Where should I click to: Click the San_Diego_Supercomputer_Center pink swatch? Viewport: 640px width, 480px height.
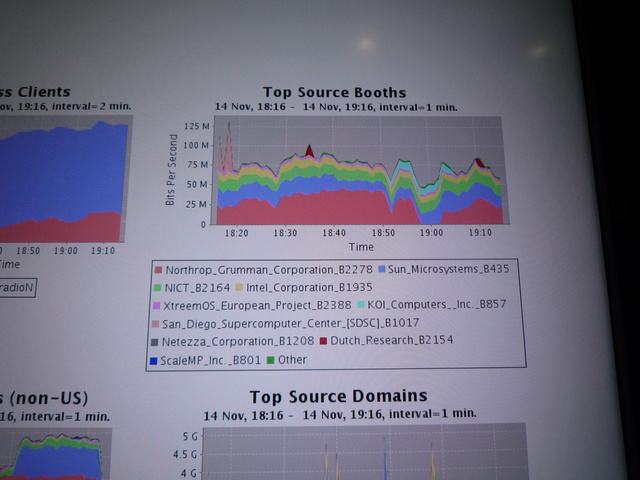point(155,324)
